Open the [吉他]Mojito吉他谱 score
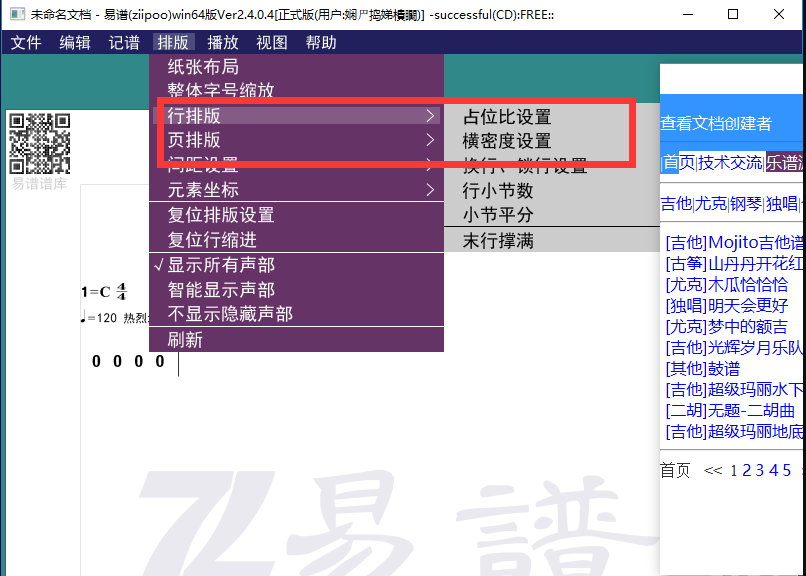The width and height of the screenshot is (806, 576). (x=734, y=243)
